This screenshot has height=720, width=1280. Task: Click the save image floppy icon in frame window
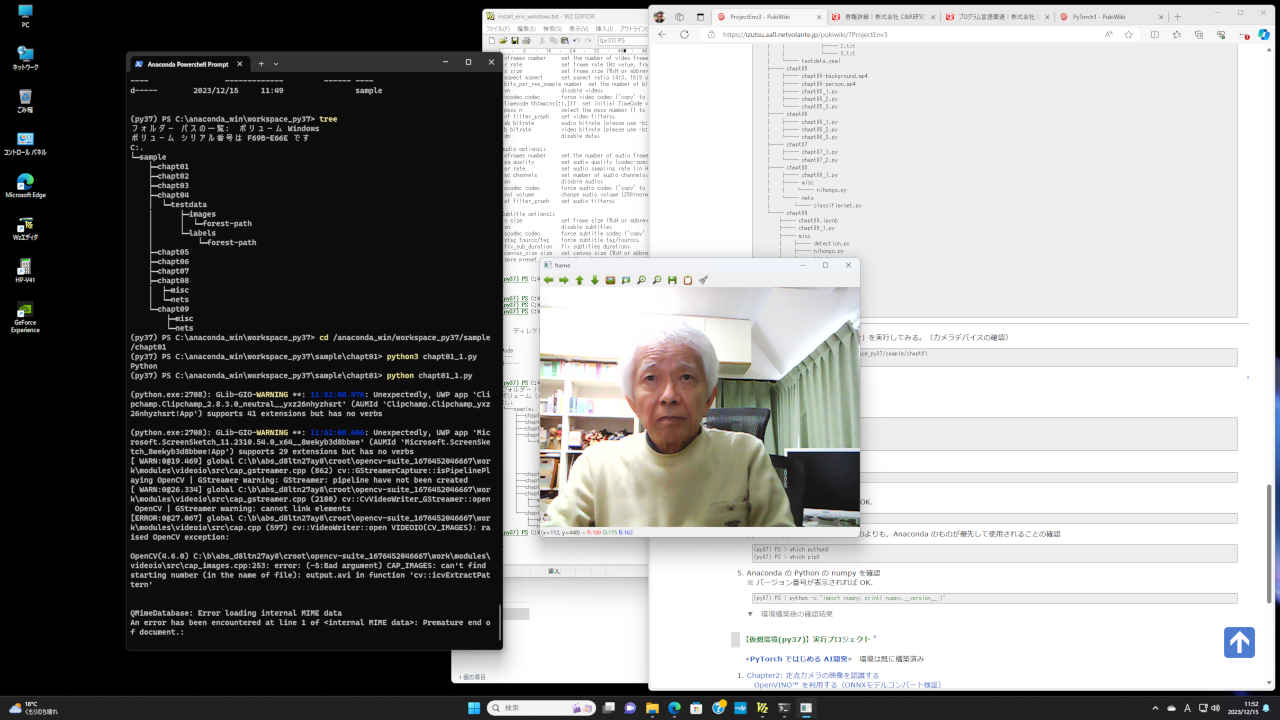click(x=672, y=281)
